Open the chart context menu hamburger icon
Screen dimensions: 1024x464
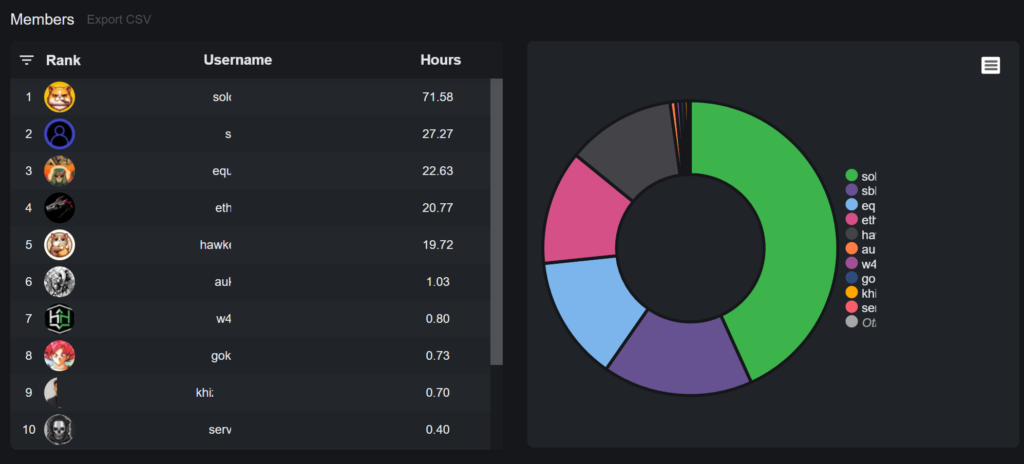click(x=990, y=65)
